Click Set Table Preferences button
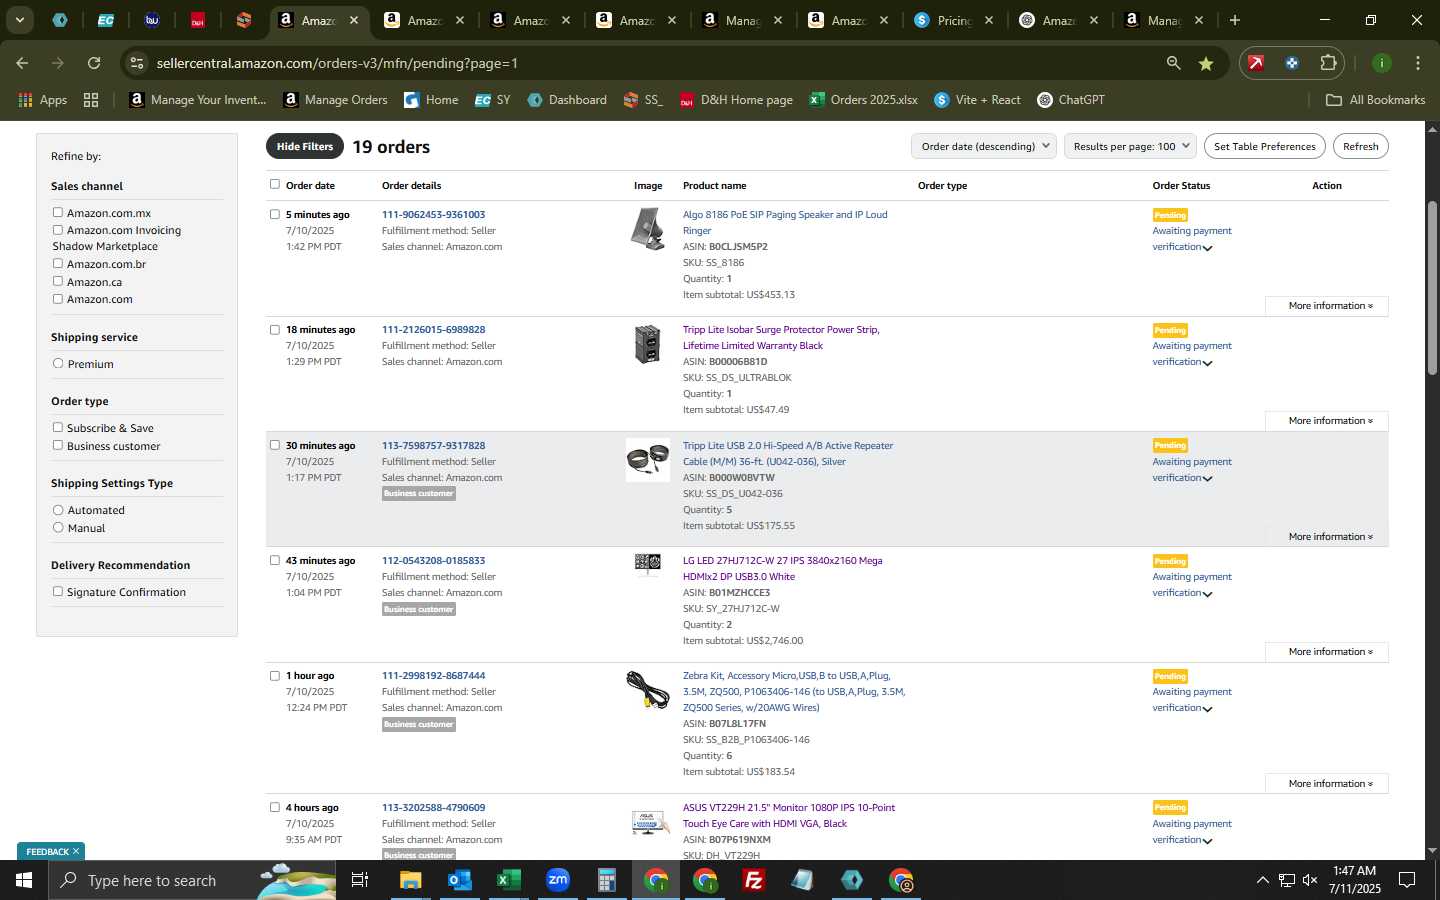This screenshot has height=900, width=1440. [1264, 146]
